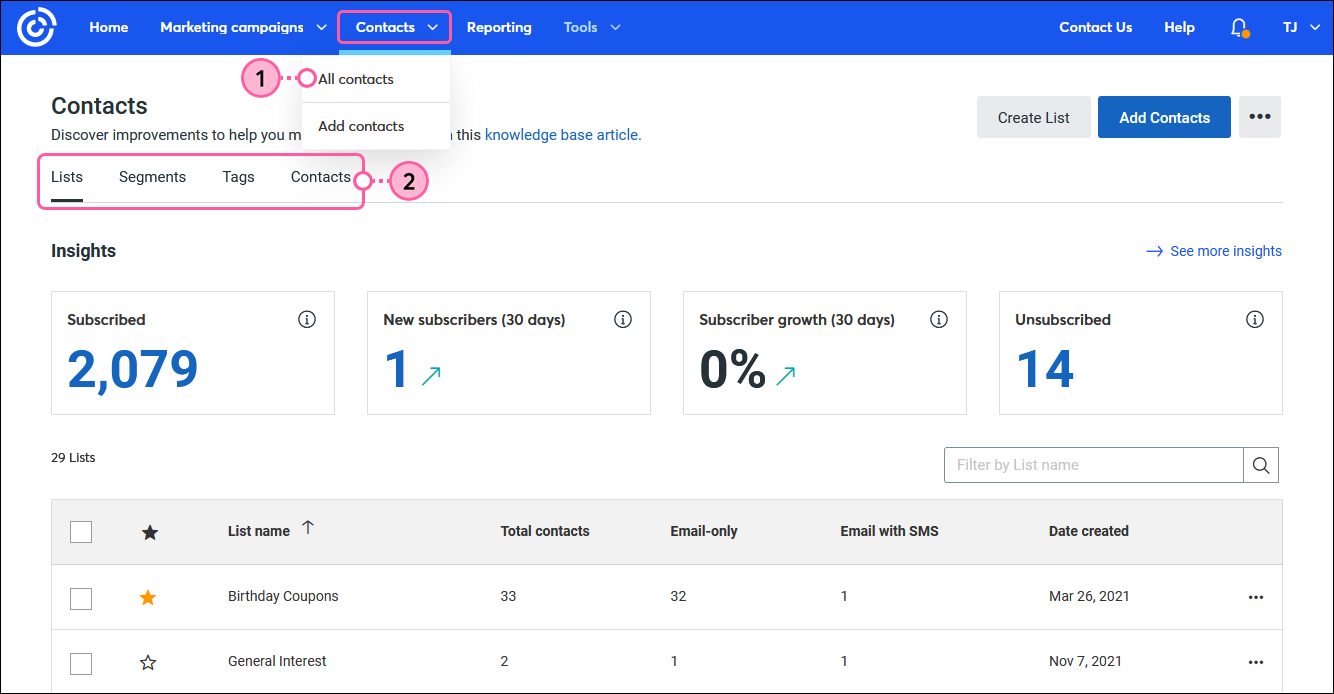Switch to the Lists tab
Image resolution: width=1334 pixels, height=694 pixels.
[67, 177]
